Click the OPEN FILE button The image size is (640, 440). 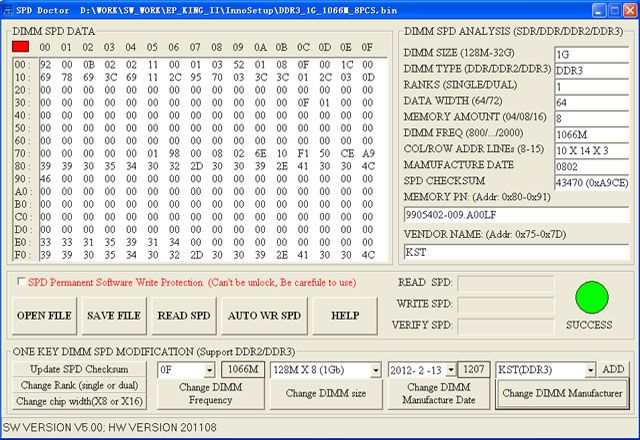[x=44, y=316]
